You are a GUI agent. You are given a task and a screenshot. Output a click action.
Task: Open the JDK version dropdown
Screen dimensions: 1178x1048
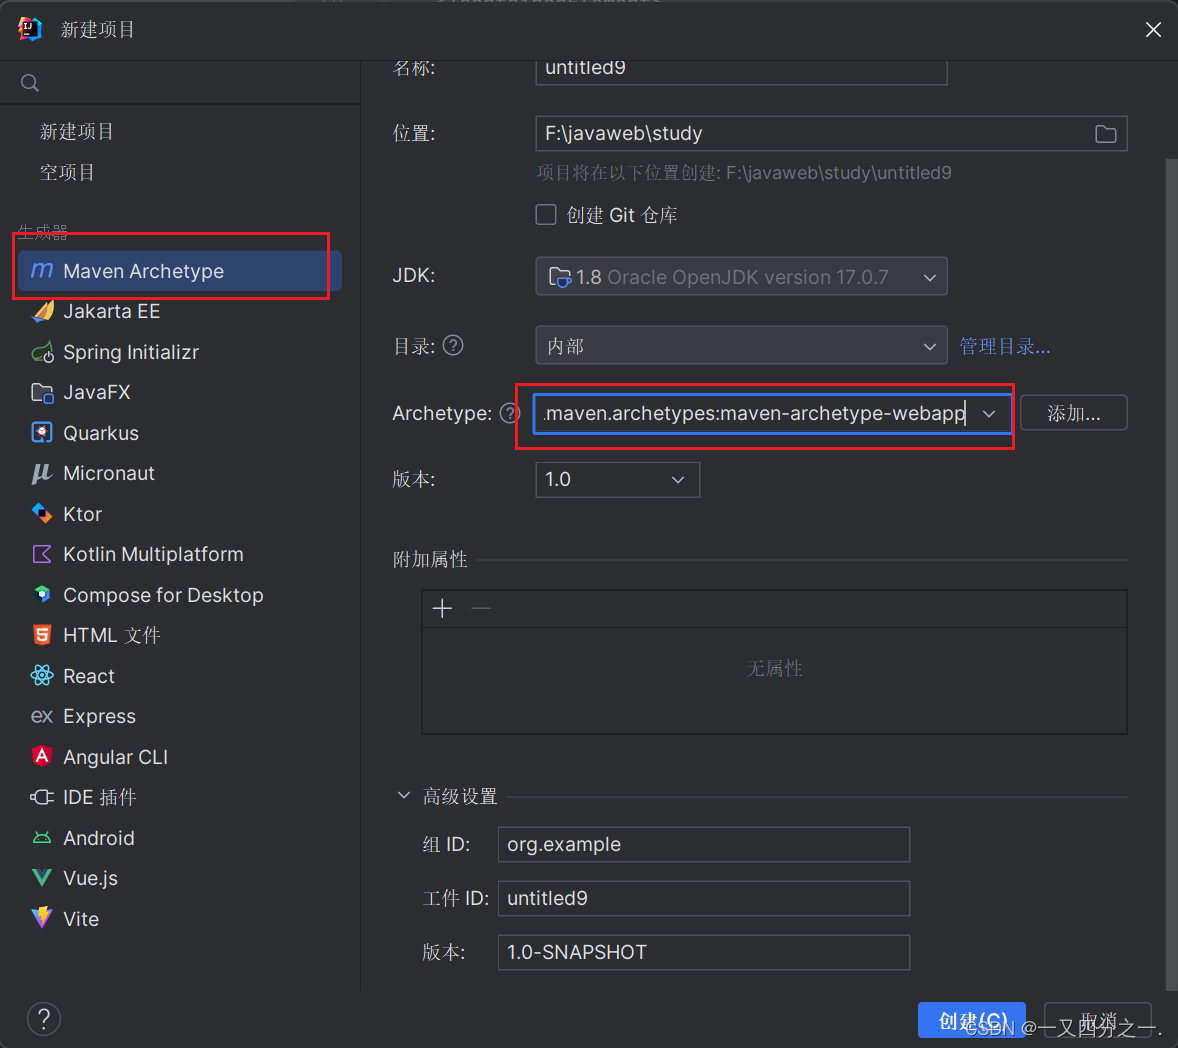pos(742,276)
